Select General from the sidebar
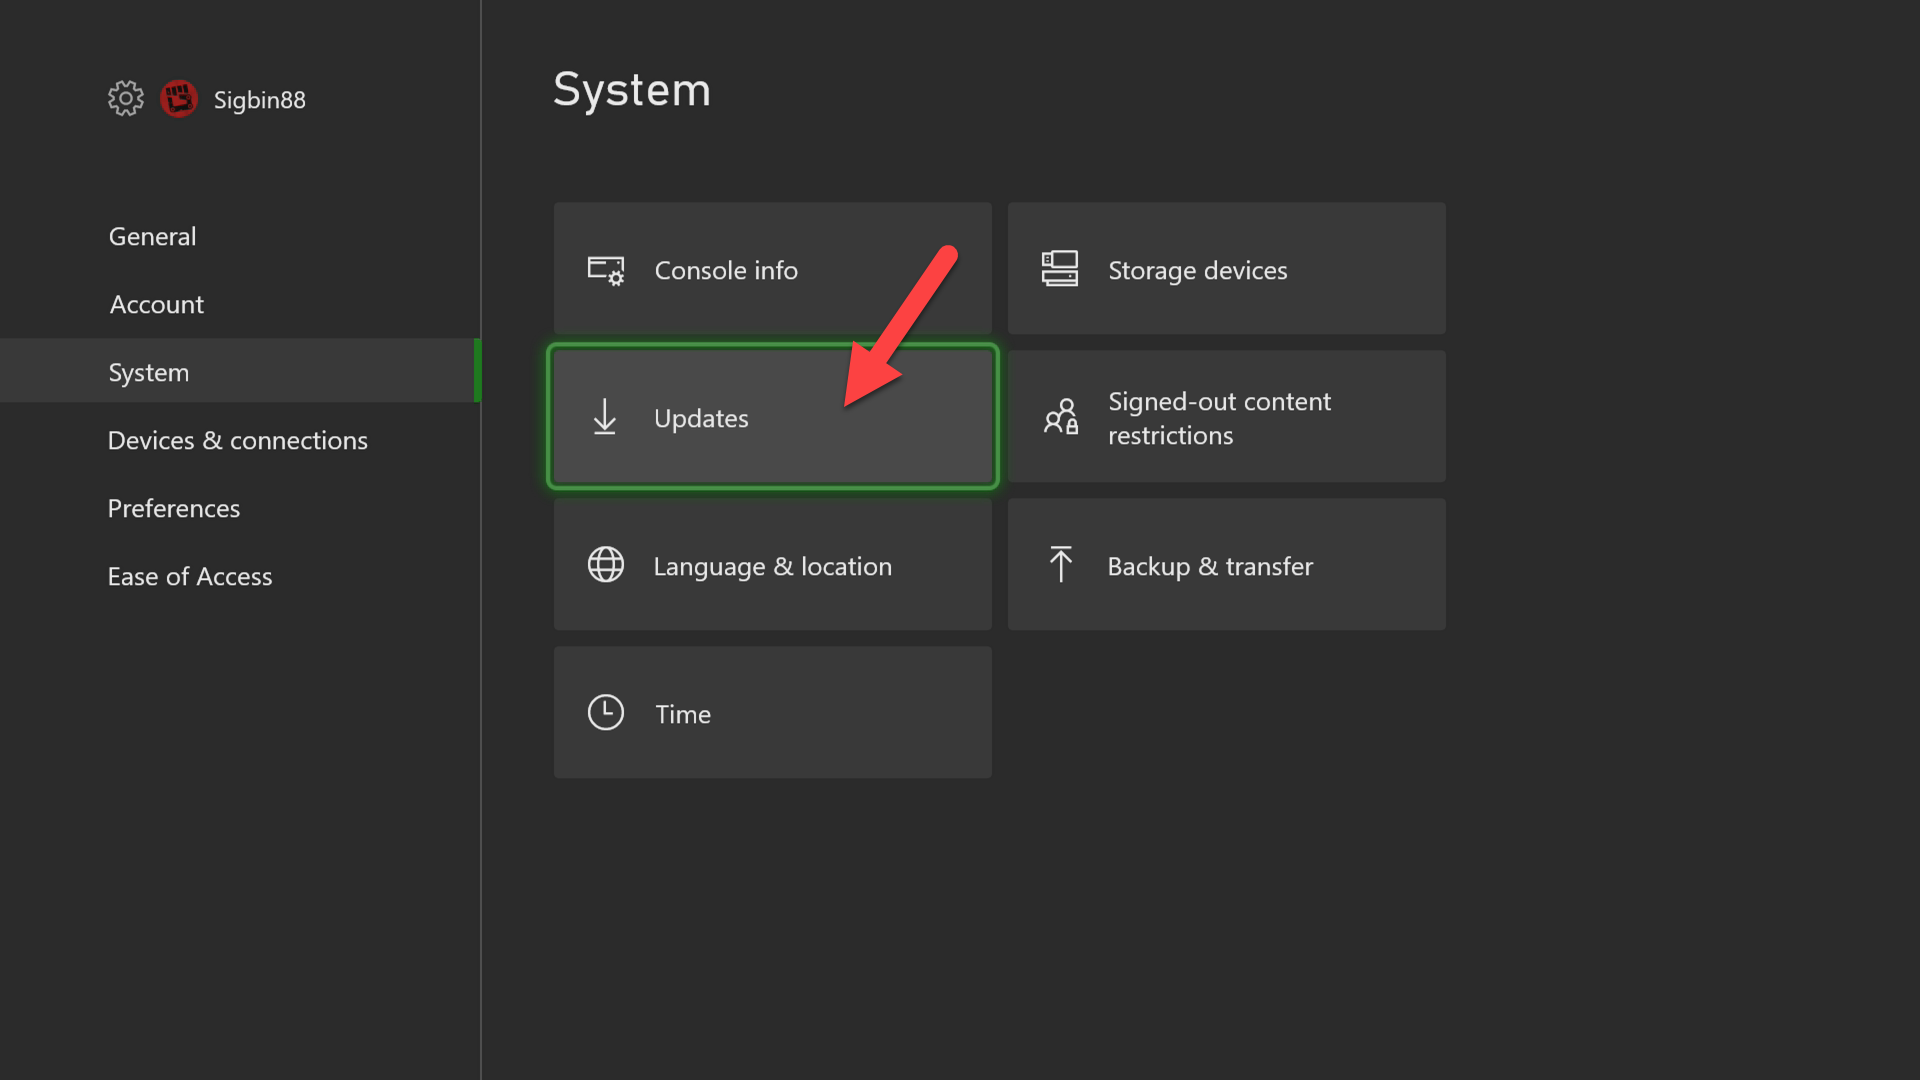Viewport: 1920px width, 1080px height. click(152, 236)
